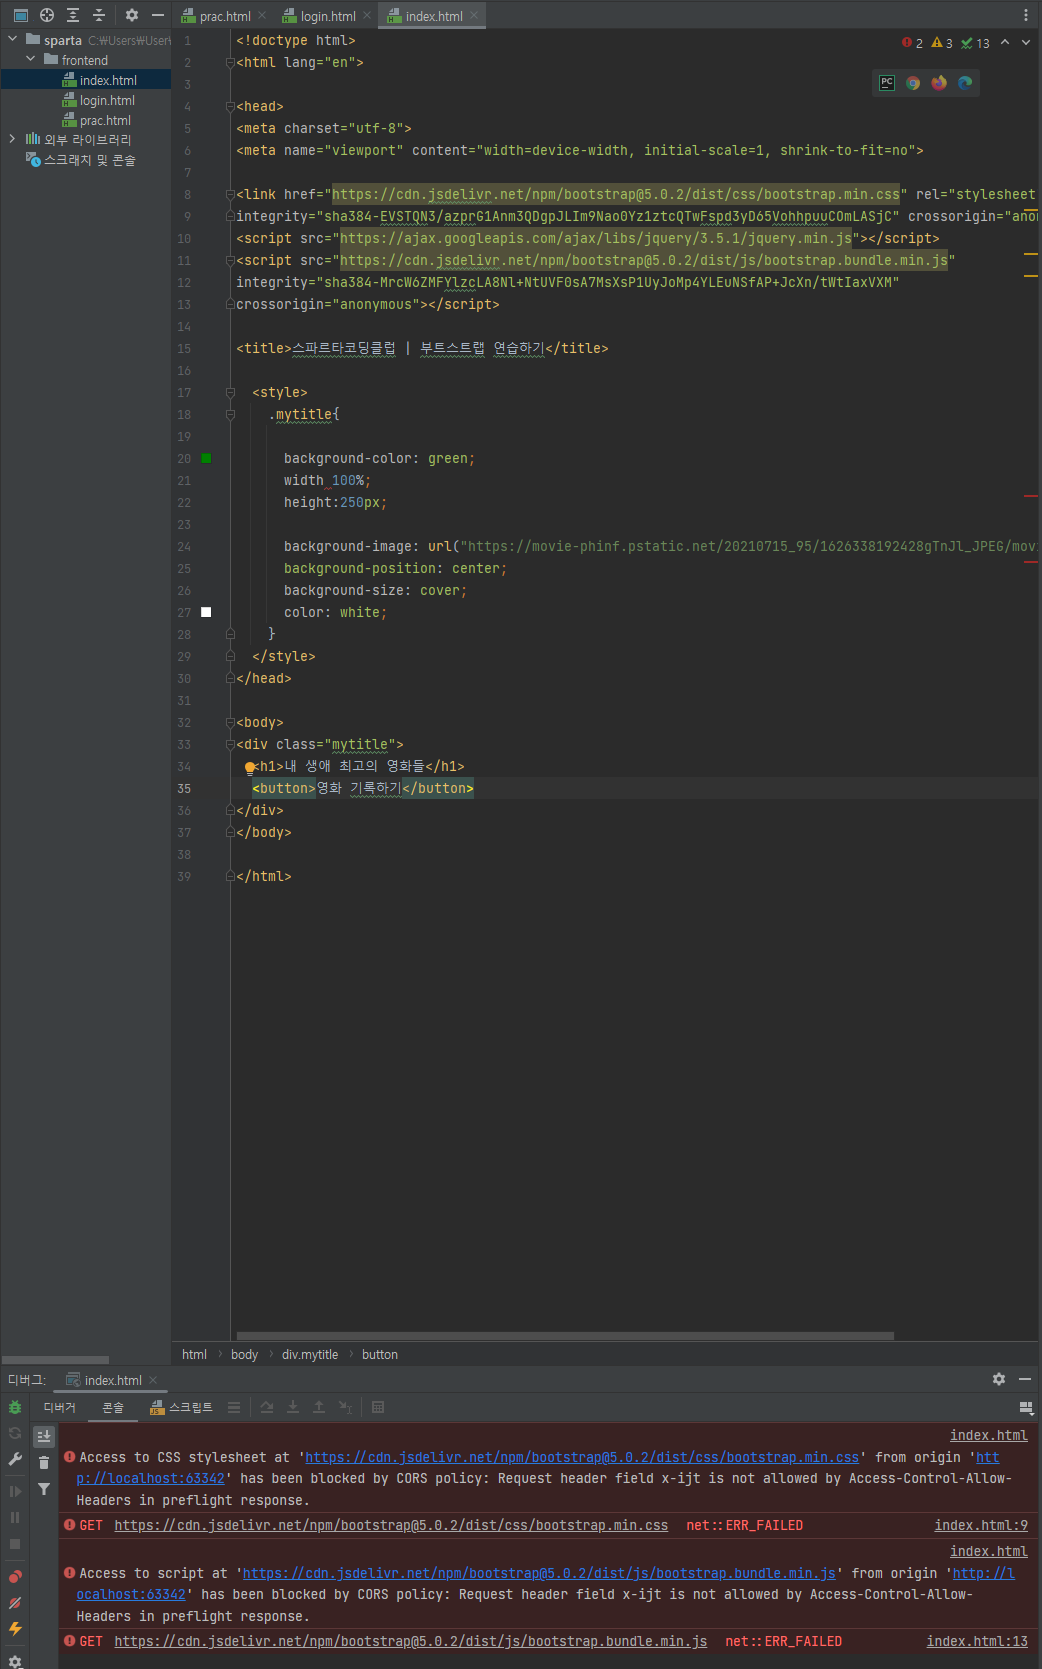The height and width of the screenshot is (1669, 1042).
Task: Select the opened file locate target icon
Action: pos(47,15)
